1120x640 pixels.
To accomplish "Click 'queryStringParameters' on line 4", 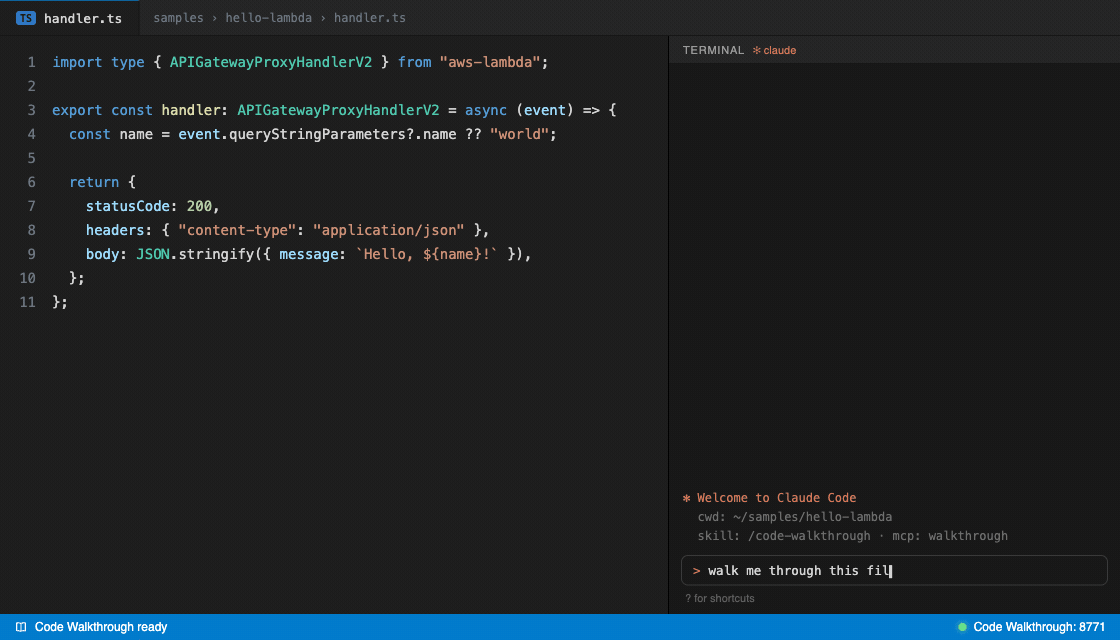I will pos(317,134).
